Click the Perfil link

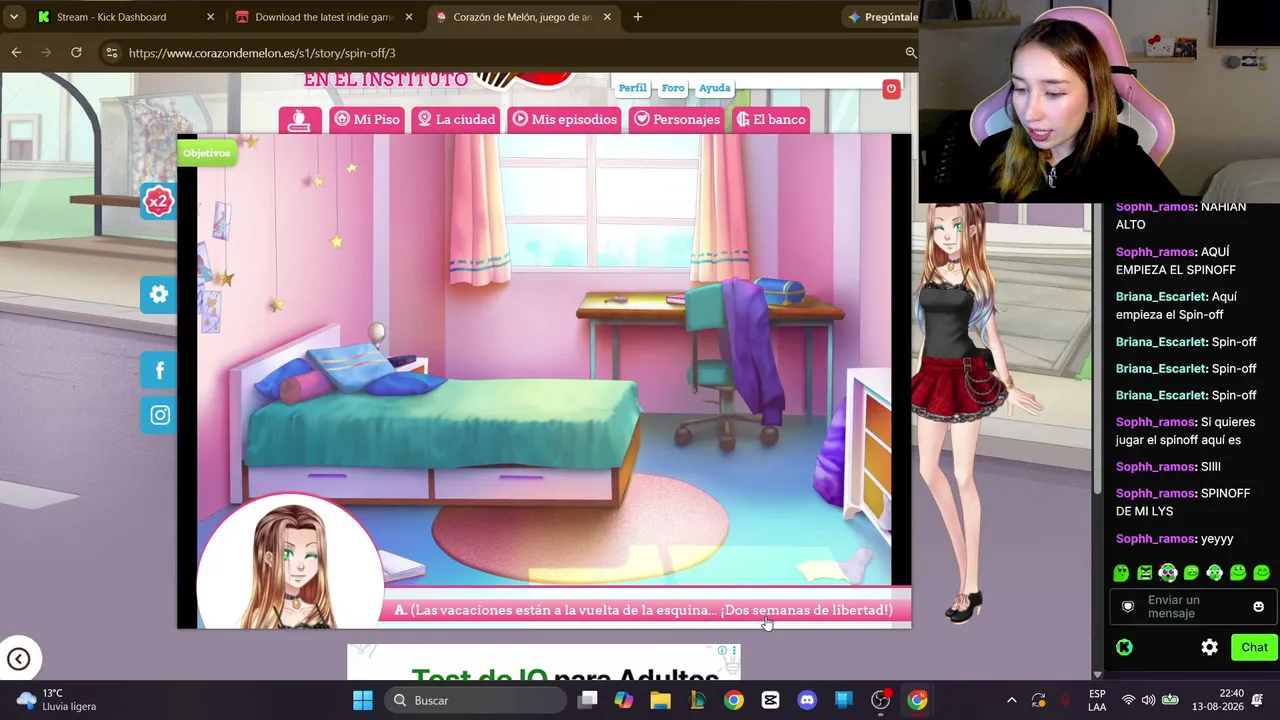(632, 88)
